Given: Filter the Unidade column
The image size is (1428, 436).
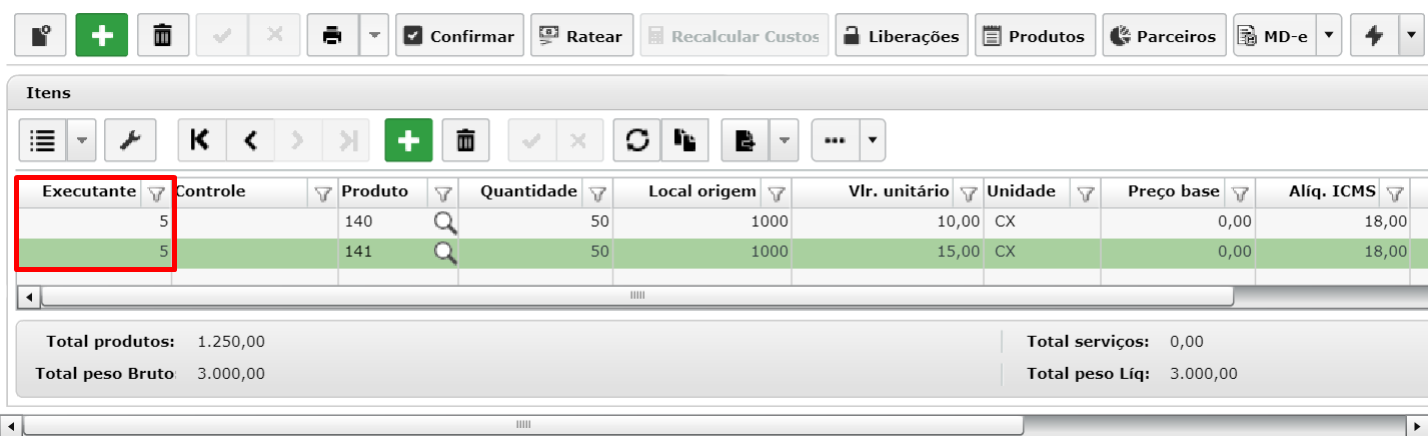Looking at the screenshot, I should pyautogui.click(x=1085, y=193).
